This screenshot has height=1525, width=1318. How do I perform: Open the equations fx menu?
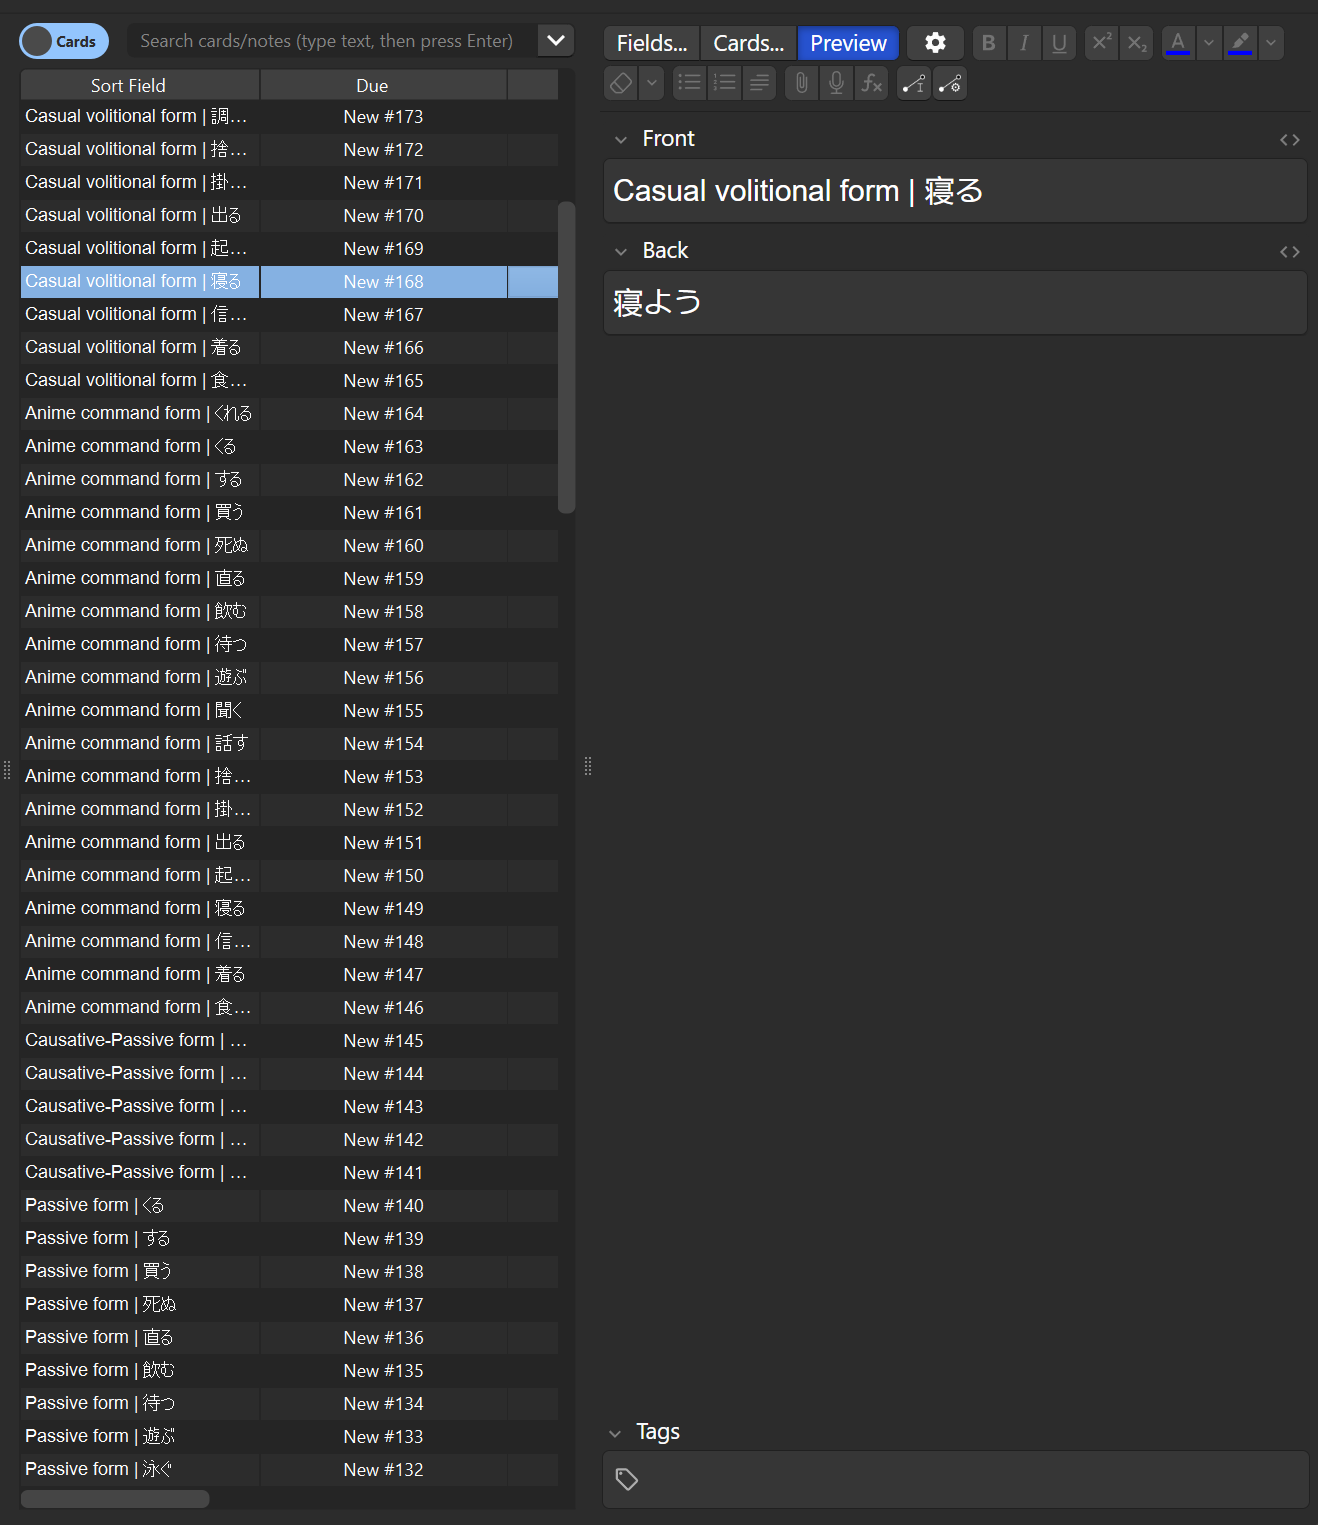(872, 83)
